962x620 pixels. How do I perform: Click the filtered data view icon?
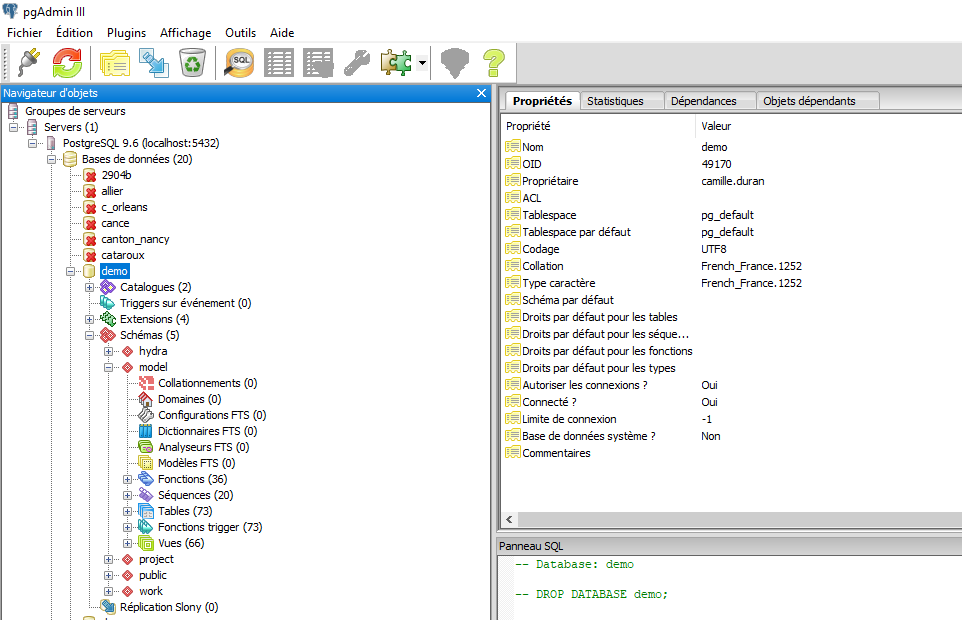(318, 63)
